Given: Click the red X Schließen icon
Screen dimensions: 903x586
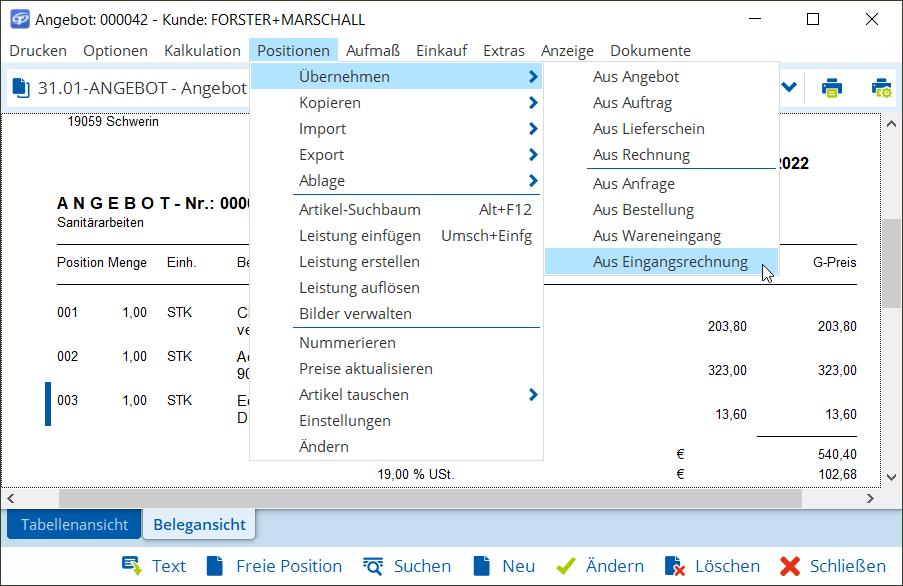Looking at the screenshot, I should 790,566.
